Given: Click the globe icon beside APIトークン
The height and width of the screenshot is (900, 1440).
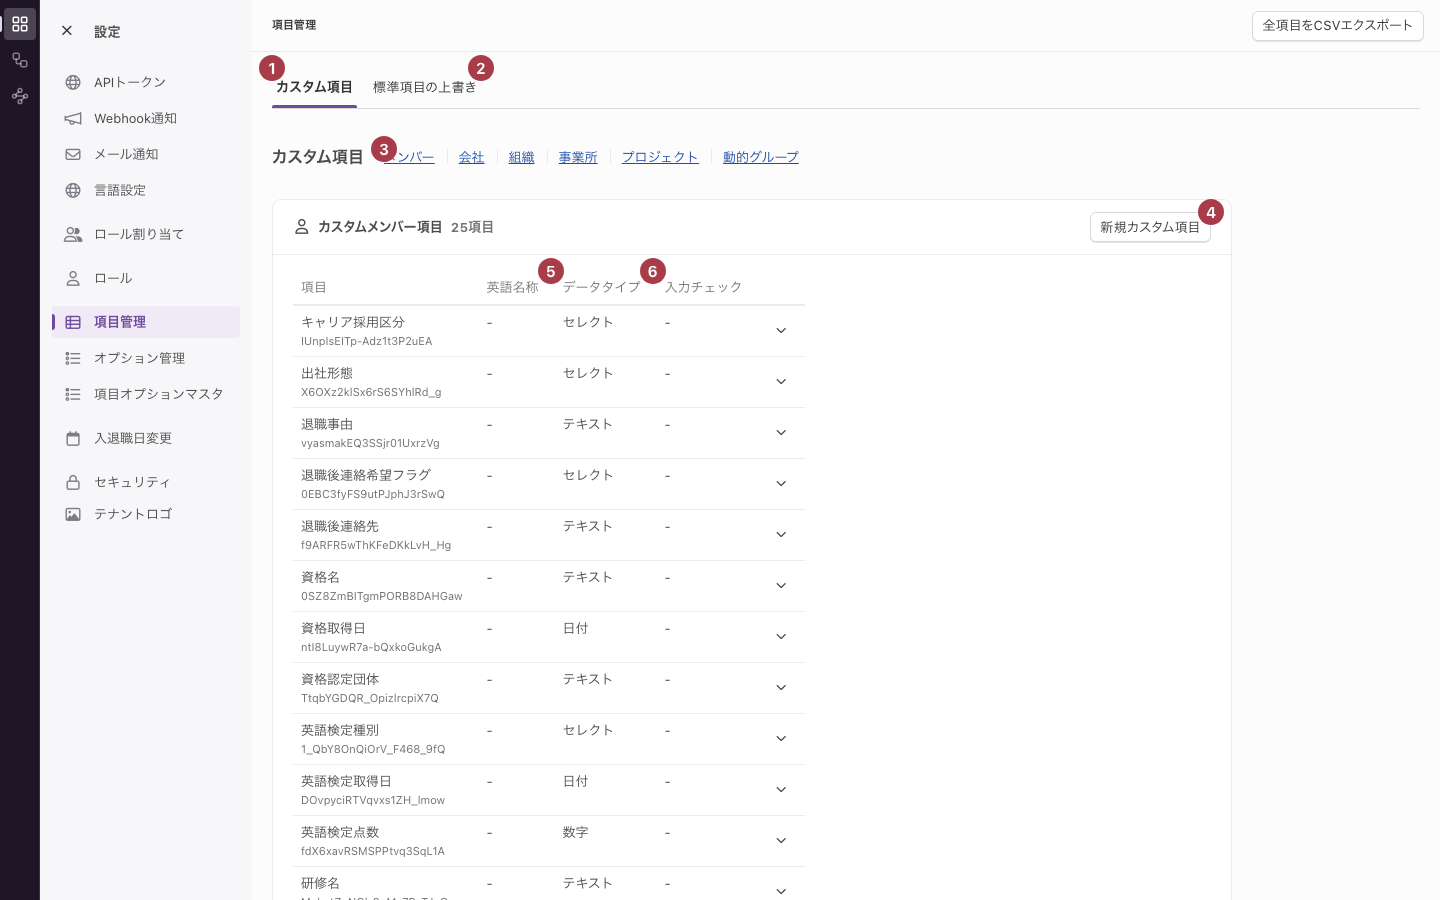Looking at the screenshot, I should pyautogui.click(x=73, y=82).
